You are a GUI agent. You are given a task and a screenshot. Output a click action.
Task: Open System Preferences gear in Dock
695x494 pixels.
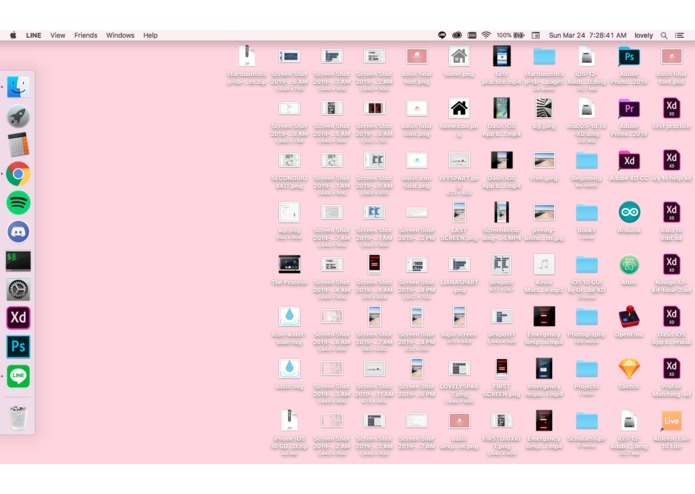18,289
